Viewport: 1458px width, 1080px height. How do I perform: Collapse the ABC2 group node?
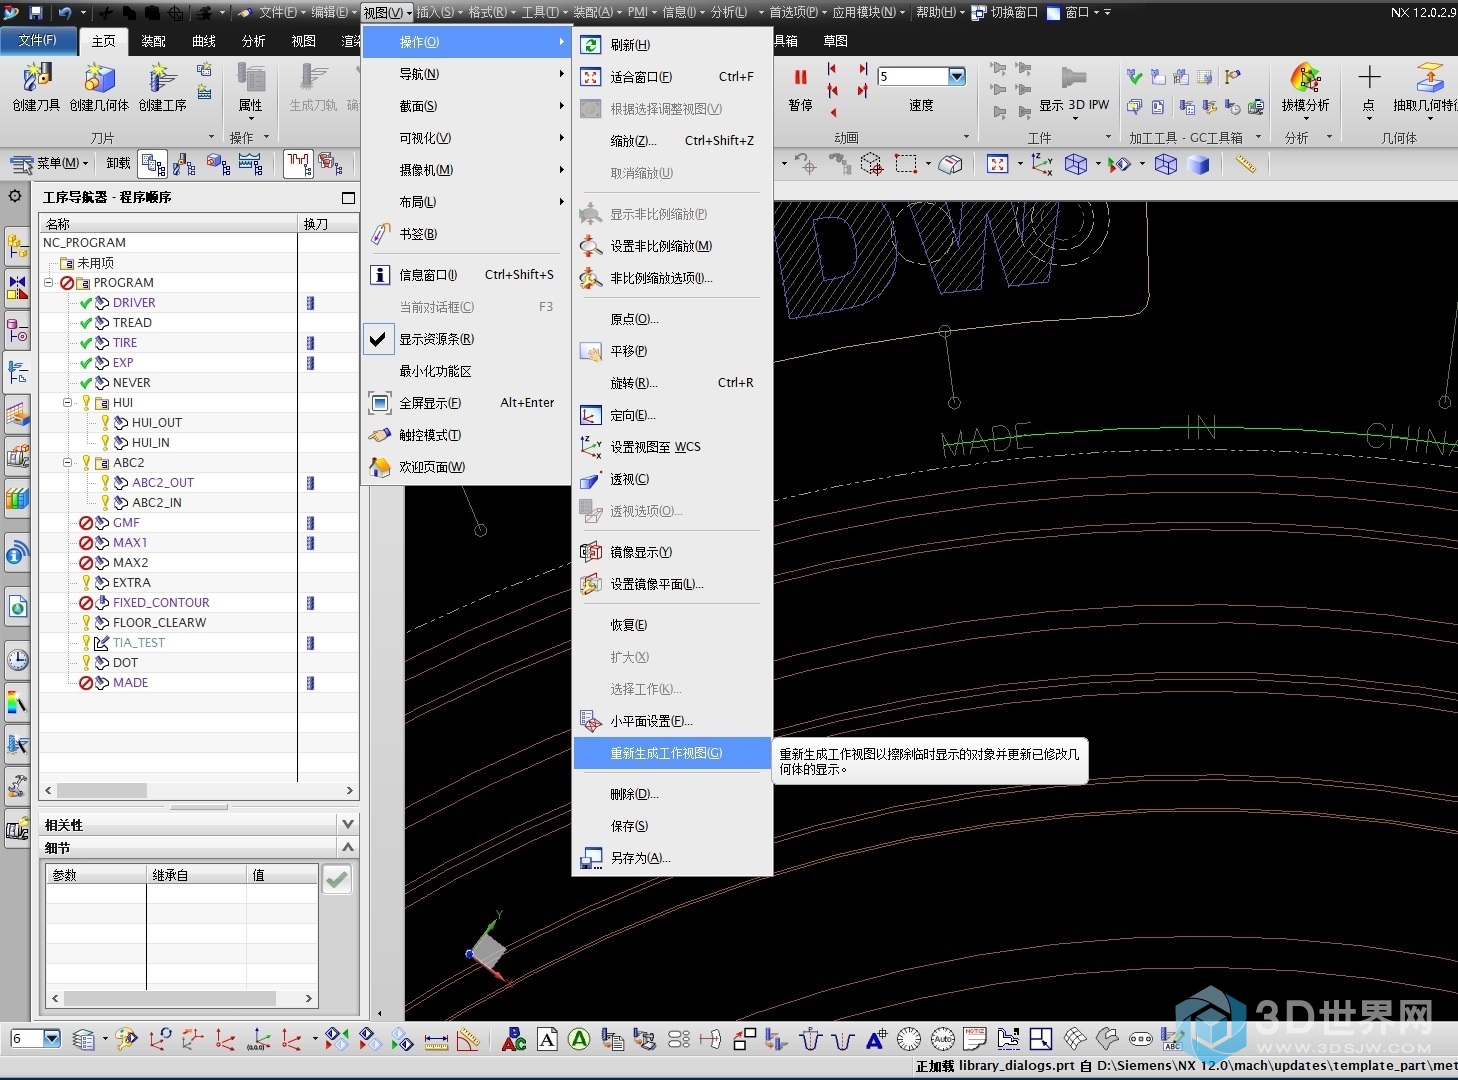pyautogui.click(x=68, y=463)
